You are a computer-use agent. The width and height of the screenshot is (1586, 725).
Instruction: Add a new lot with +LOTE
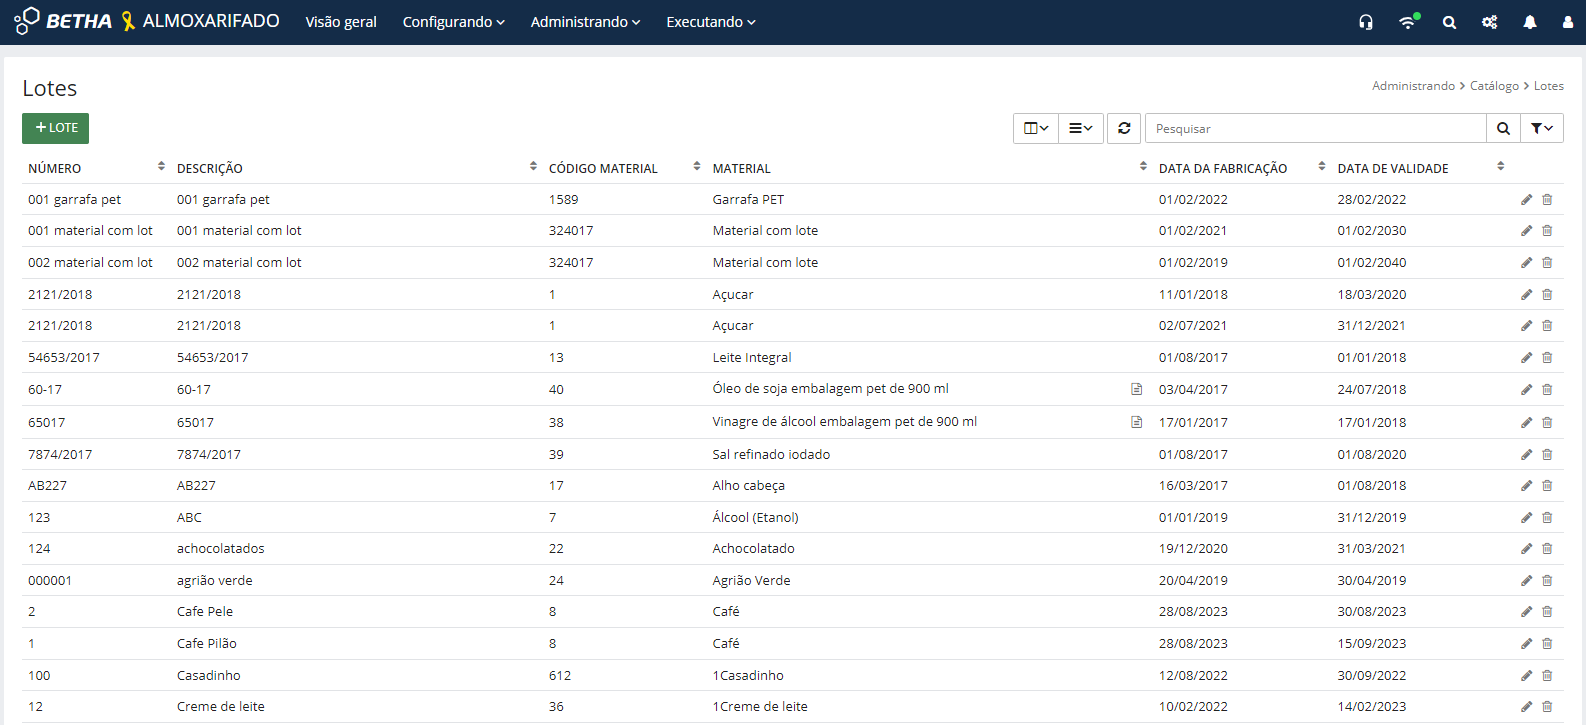click(x=56, y=128)
